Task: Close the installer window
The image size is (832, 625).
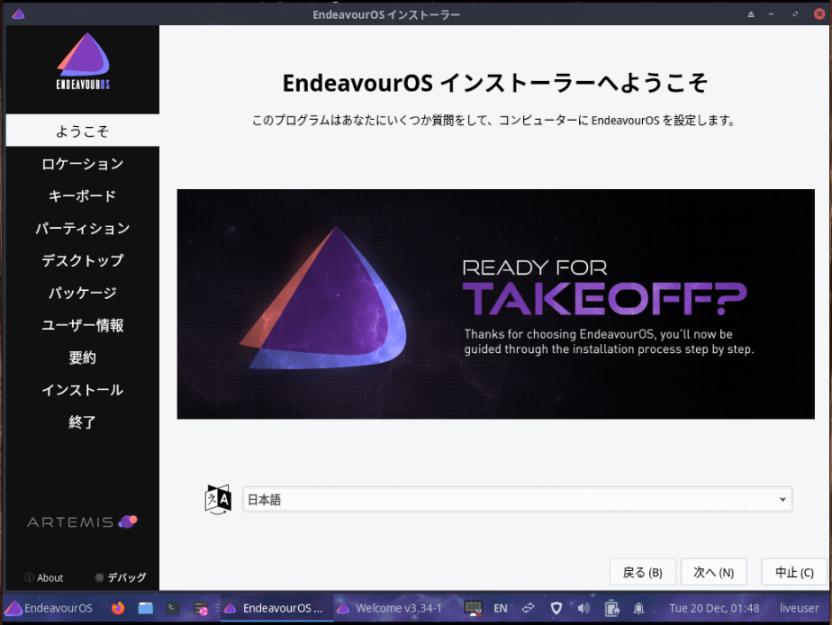Action: click(x=819, y=14)
